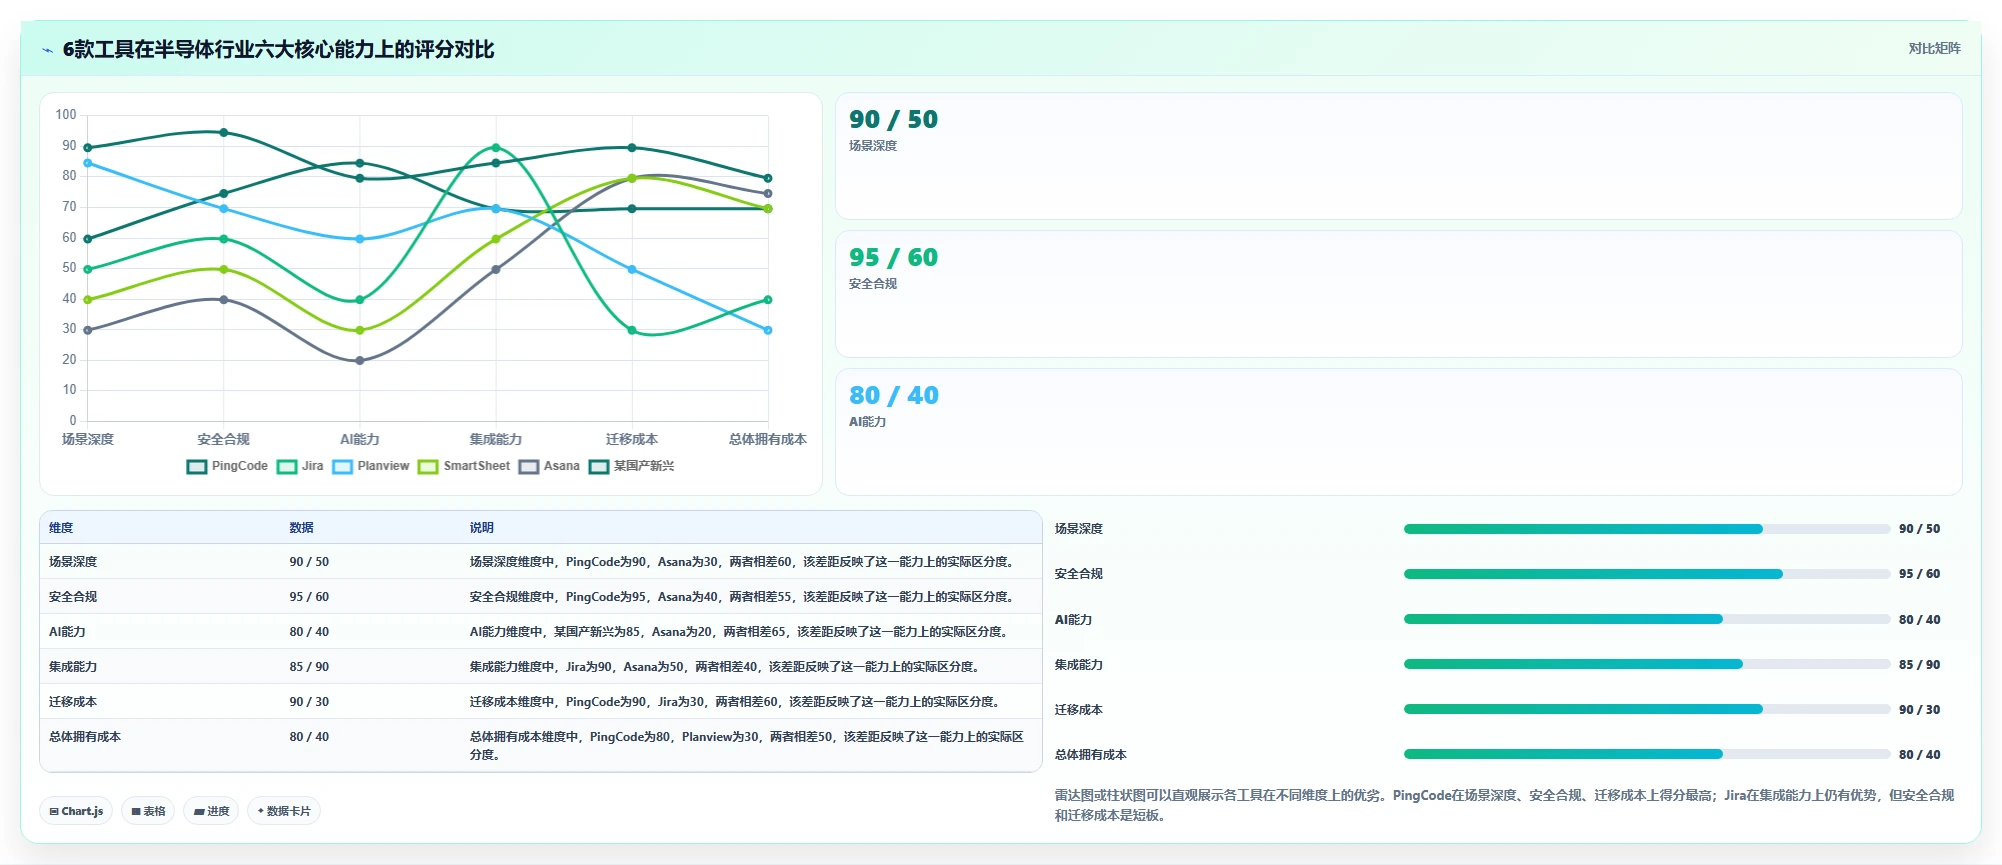This screenshot has width=2002, height=865.
Task: Click the 95 / 60 value in the table
Action: tap(309, 597)
